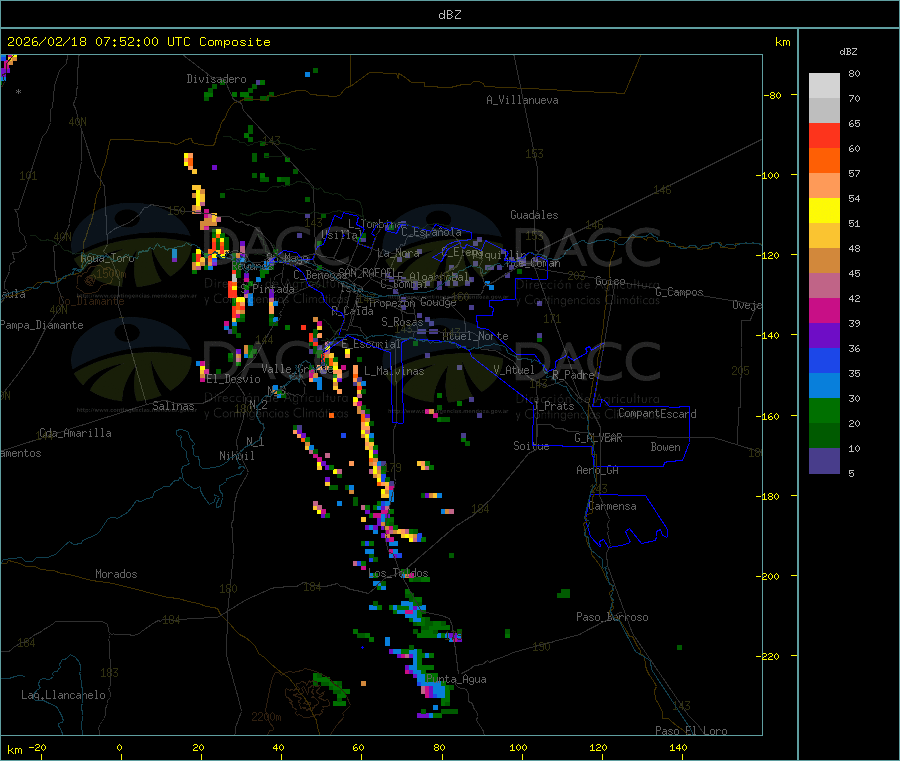Click the E_Escorial location label
This screenshot has width=900, height=761.
371,344
